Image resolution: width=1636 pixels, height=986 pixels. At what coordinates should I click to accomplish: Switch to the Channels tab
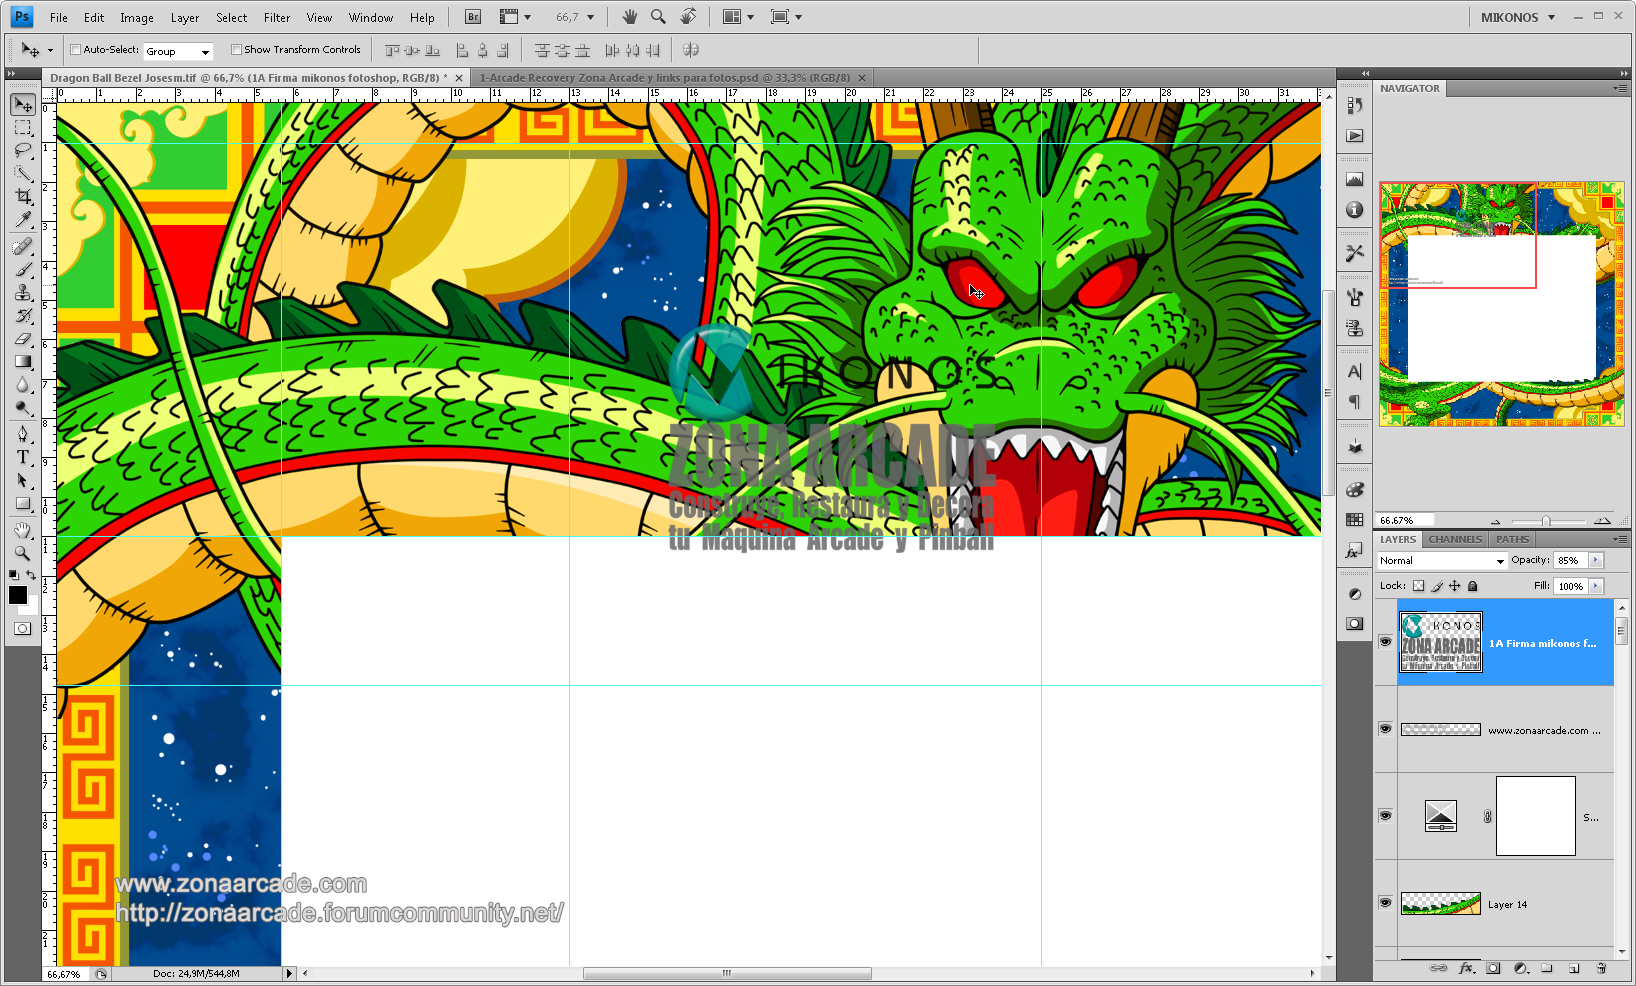click(1455, 539)
